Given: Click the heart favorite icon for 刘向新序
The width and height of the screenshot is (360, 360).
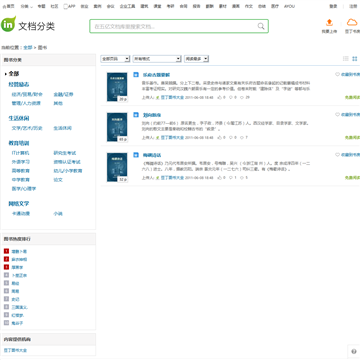Looking at the screenshot, I should tap(337, 115).
